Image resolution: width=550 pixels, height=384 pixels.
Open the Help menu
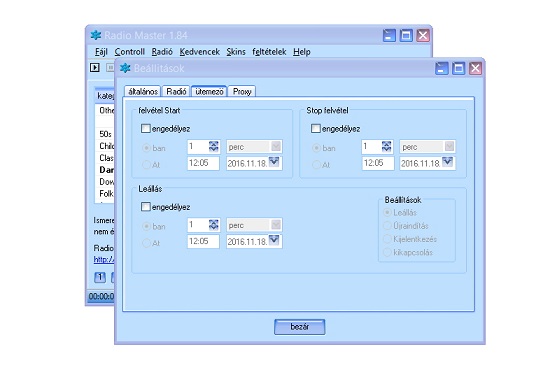[x=302, y=52]
